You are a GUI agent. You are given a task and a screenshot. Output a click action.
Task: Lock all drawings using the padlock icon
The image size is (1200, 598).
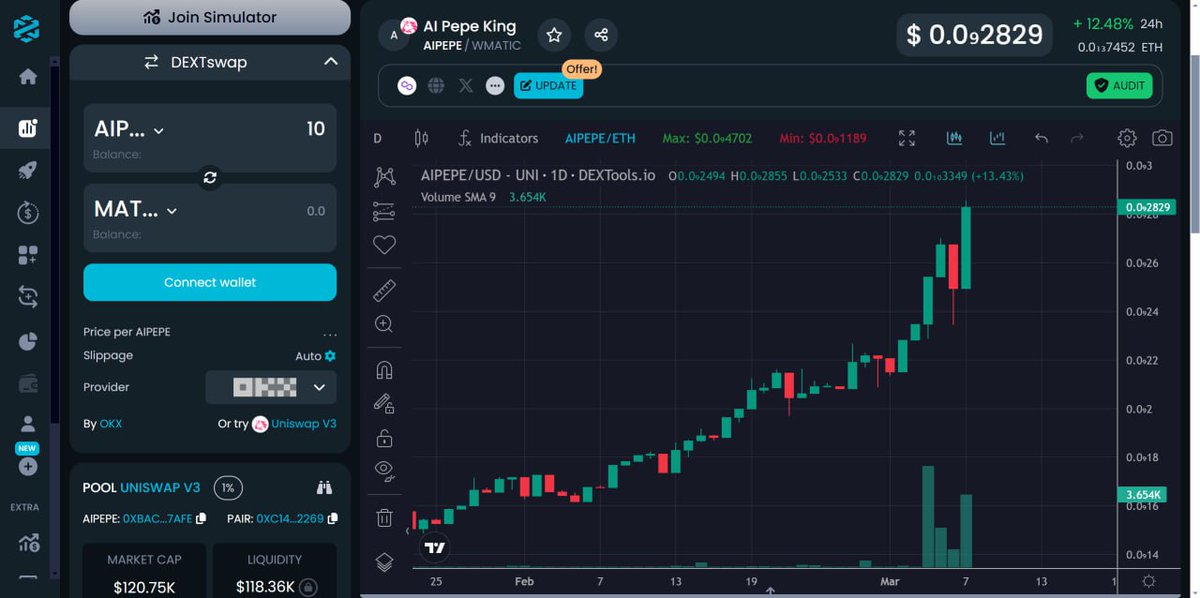coord(384,437)
